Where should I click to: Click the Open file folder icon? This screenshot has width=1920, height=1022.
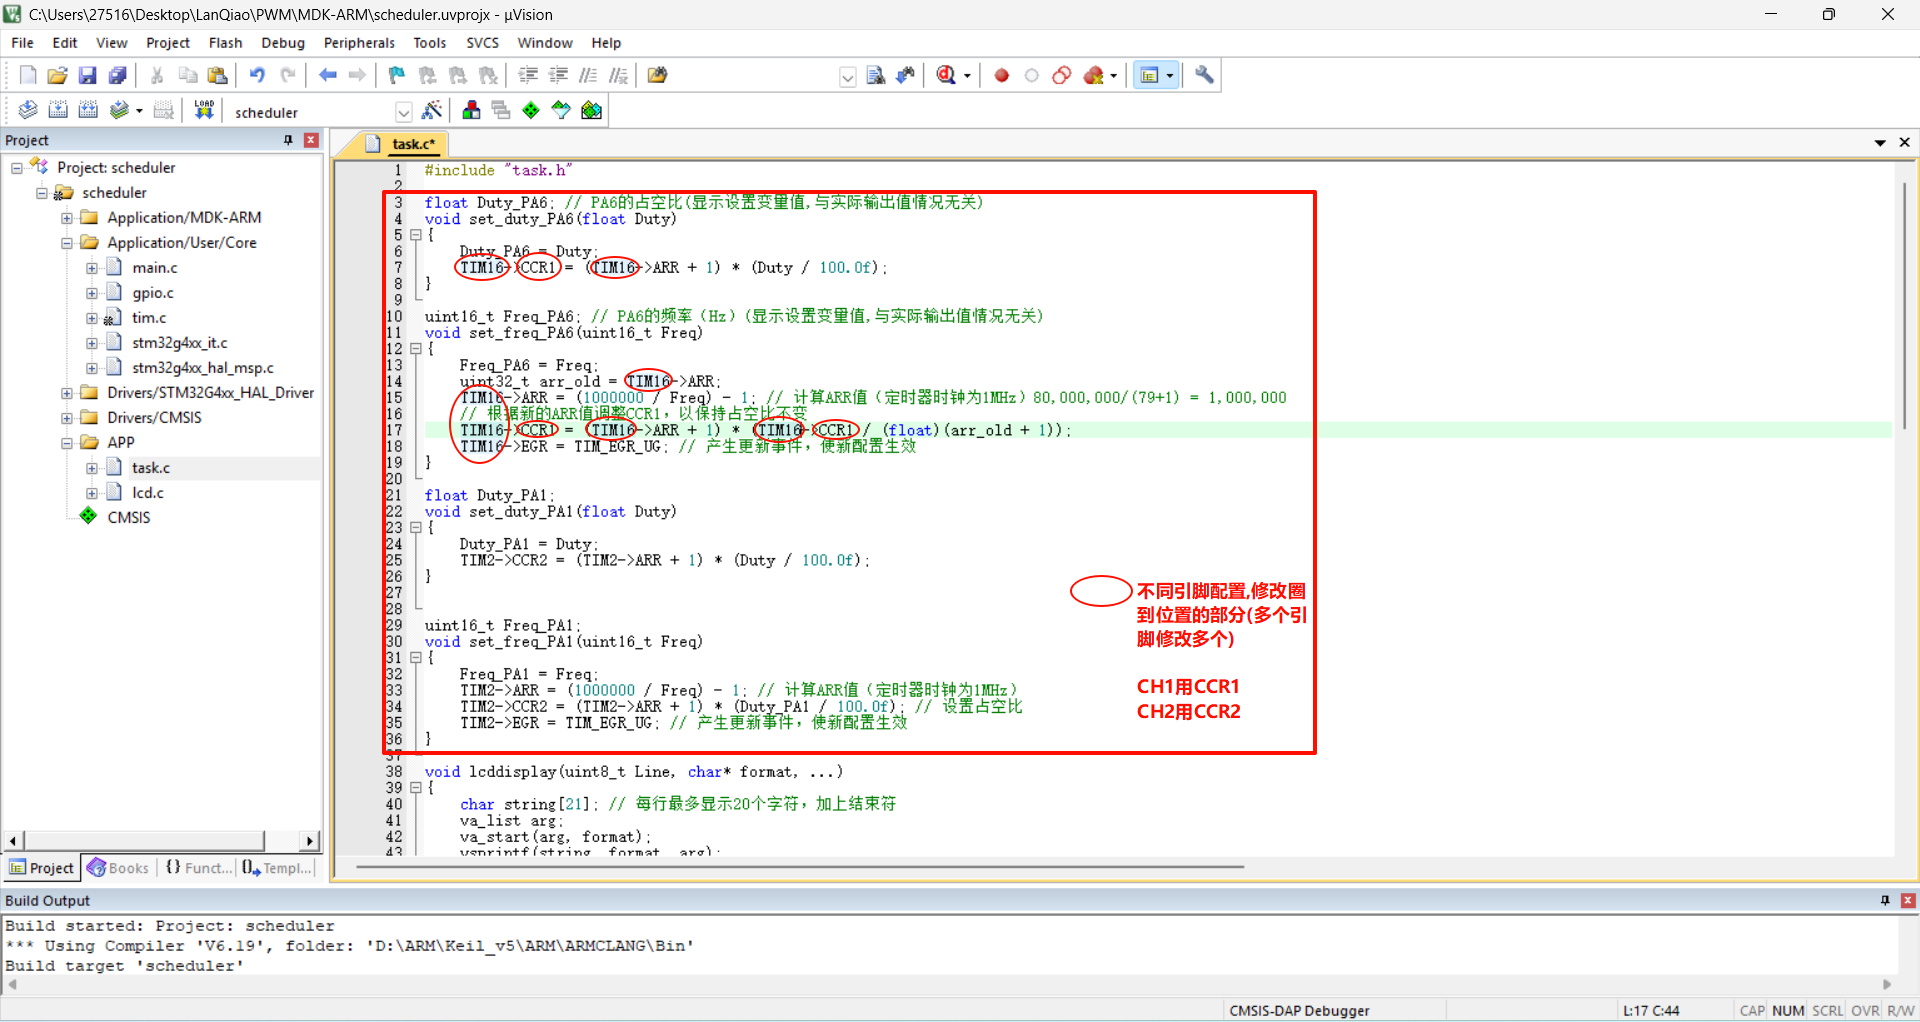(58, 75)
